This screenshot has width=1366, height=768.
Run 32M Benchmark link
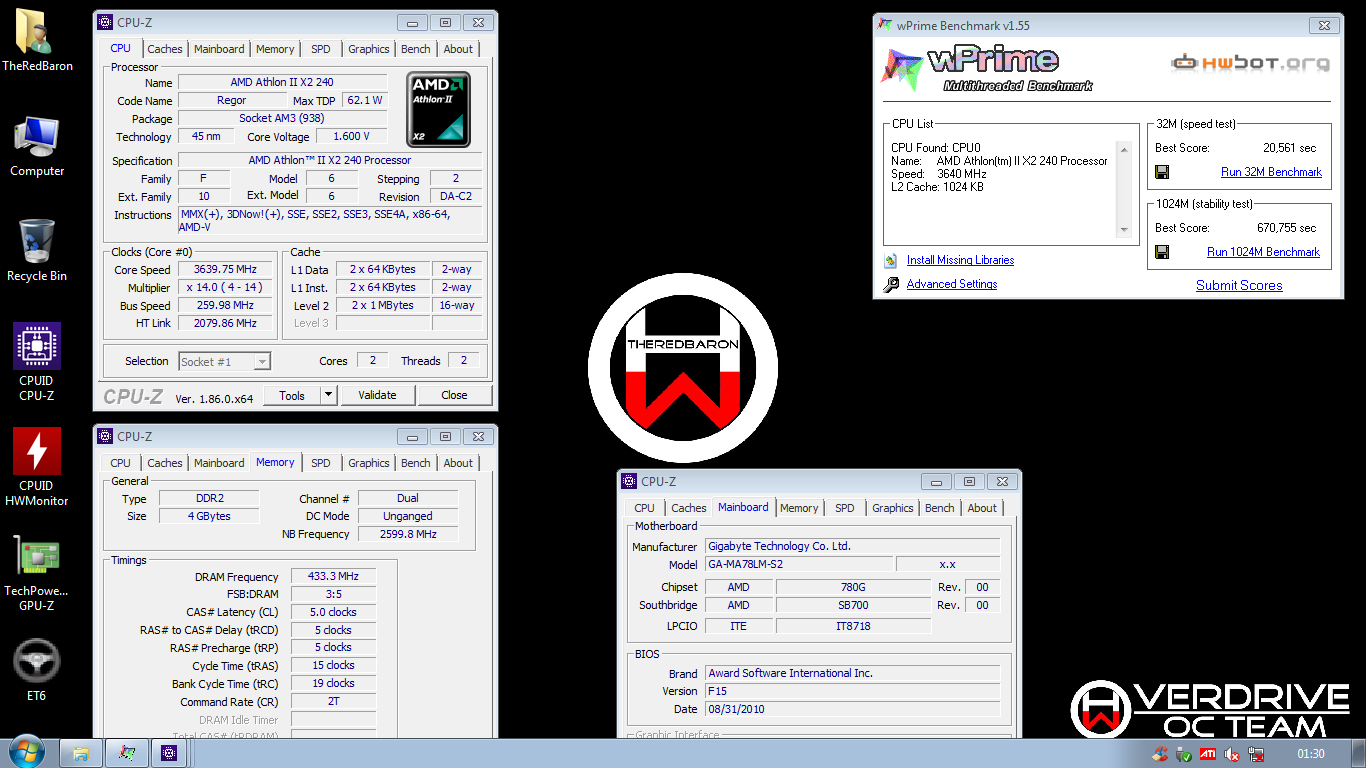pos(1271,172)
